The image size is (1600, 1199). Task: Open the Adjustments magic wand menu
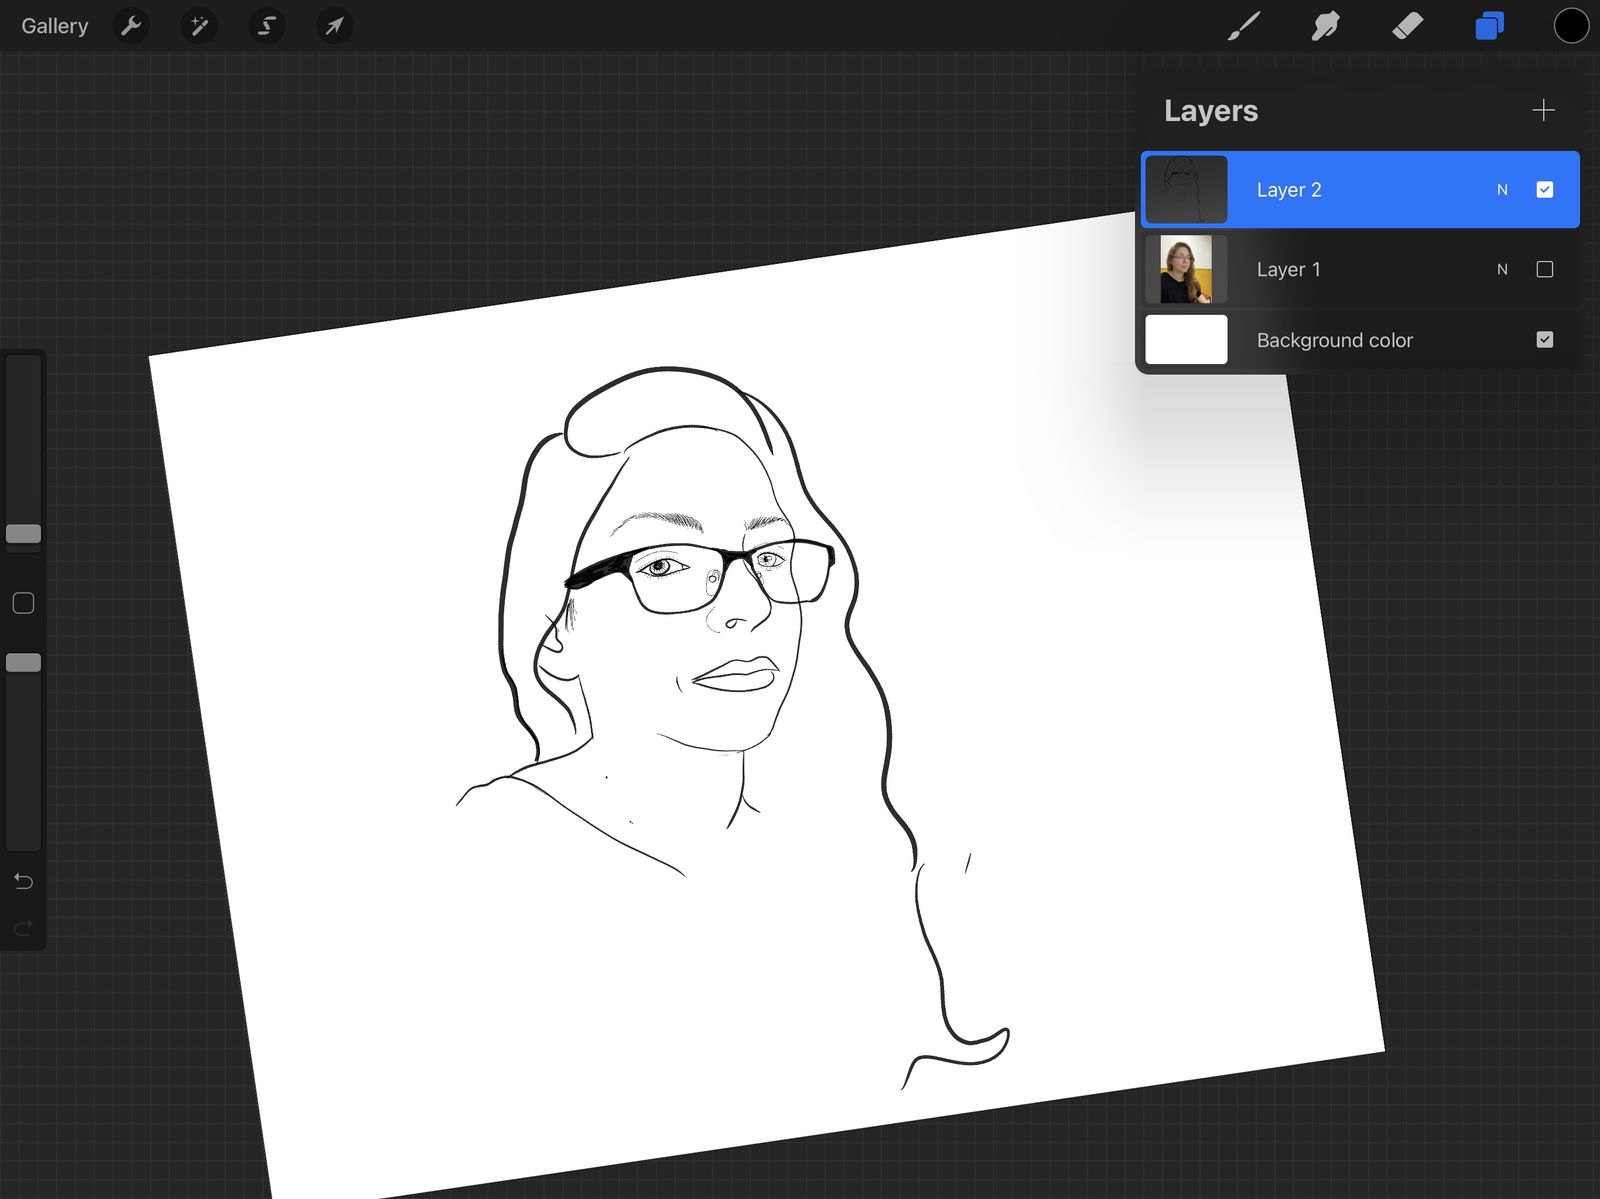pos(199,26)
